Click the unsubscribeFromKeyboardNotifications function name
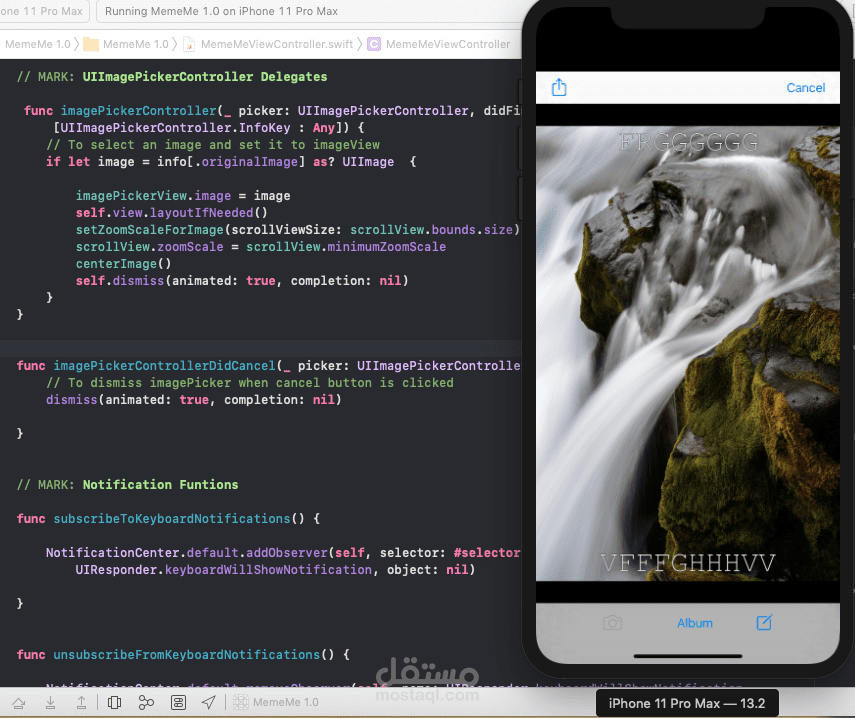The image size is (855, 718). (x=186, y=655)
